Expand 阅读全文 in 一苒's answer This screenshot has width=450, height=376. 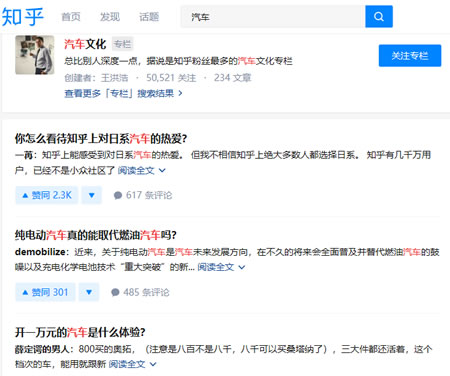tap(141, 171)
